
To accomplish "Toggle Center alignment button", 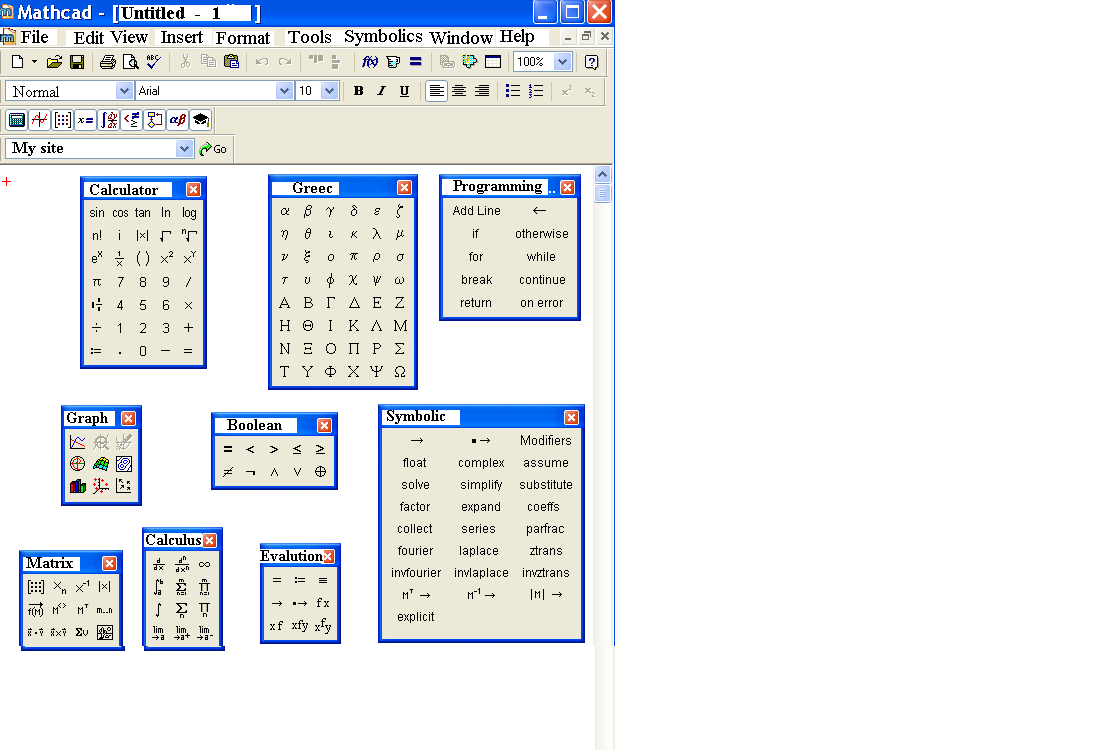I will point(459,91).
